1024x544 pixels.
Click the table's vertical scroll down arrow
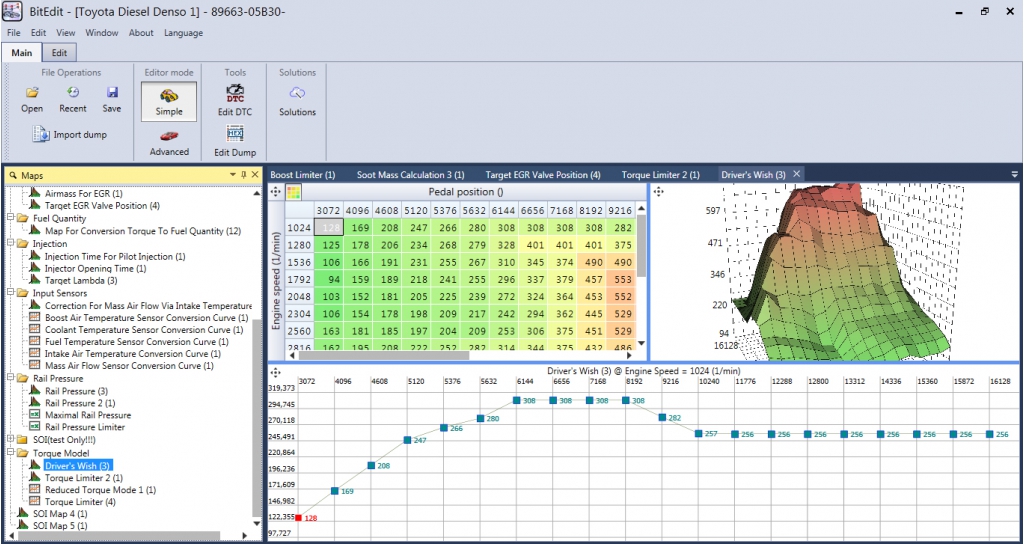tap(641, 344)
